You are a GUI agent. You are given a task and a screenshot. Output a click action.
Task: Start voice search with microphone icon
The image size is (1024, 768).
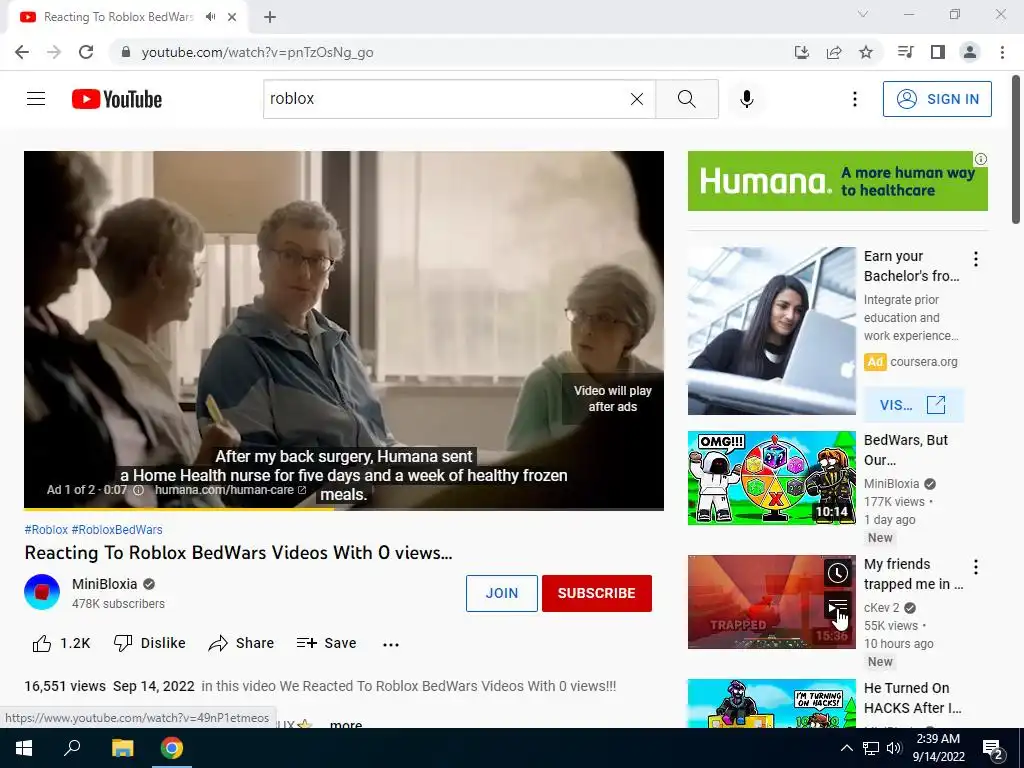tap(746, 99)
